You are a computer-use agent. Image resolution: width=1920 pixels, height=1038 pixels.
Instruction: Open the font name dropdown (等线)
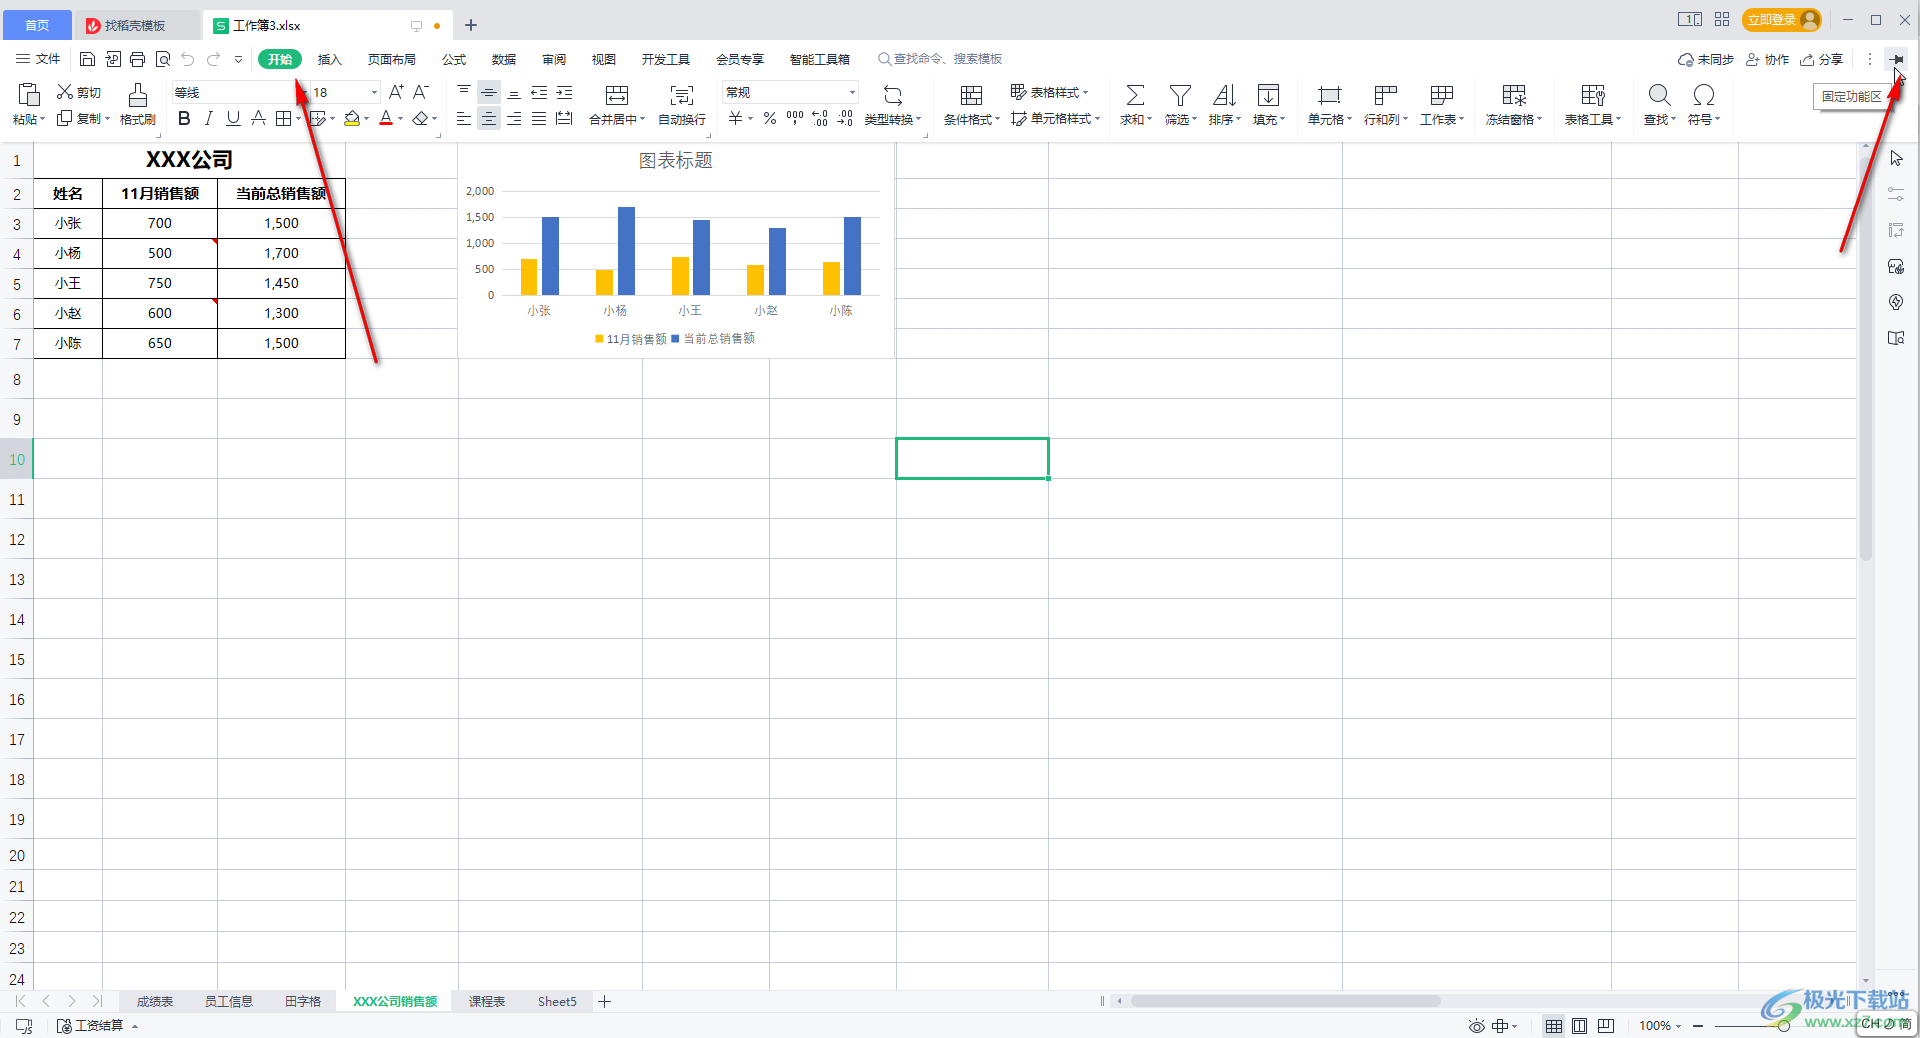pyautogui.click(x=304, y=92)
